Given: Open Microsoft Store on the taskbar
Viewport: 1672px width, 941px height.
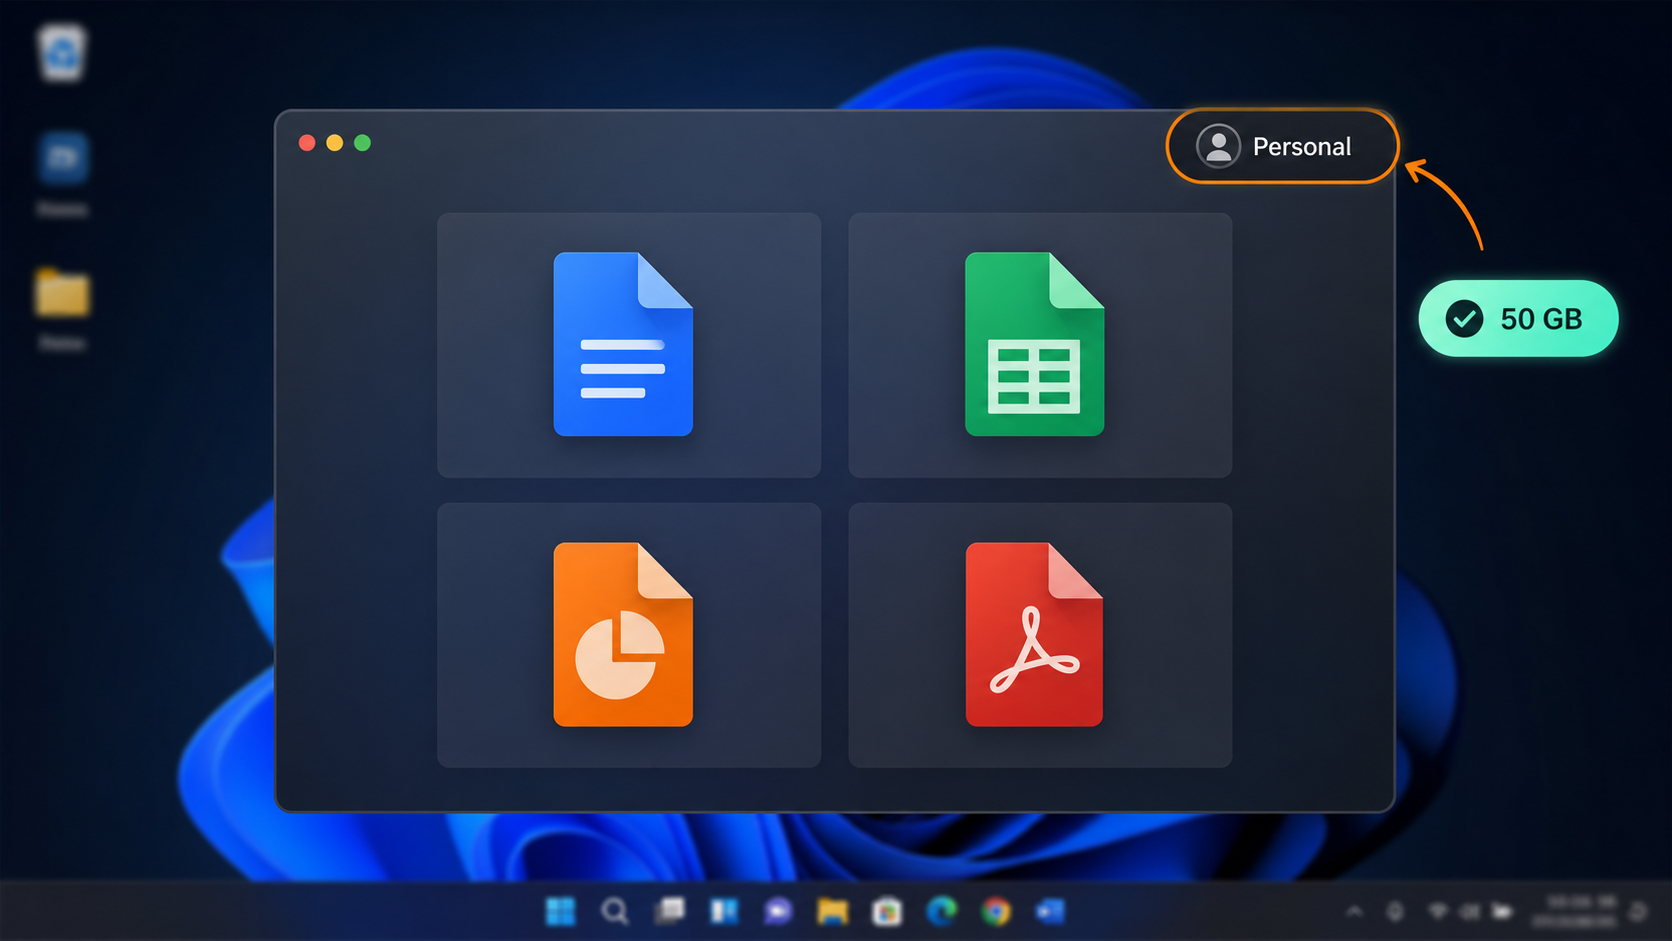Looking at the screenshot, I should tap(887, 911).
